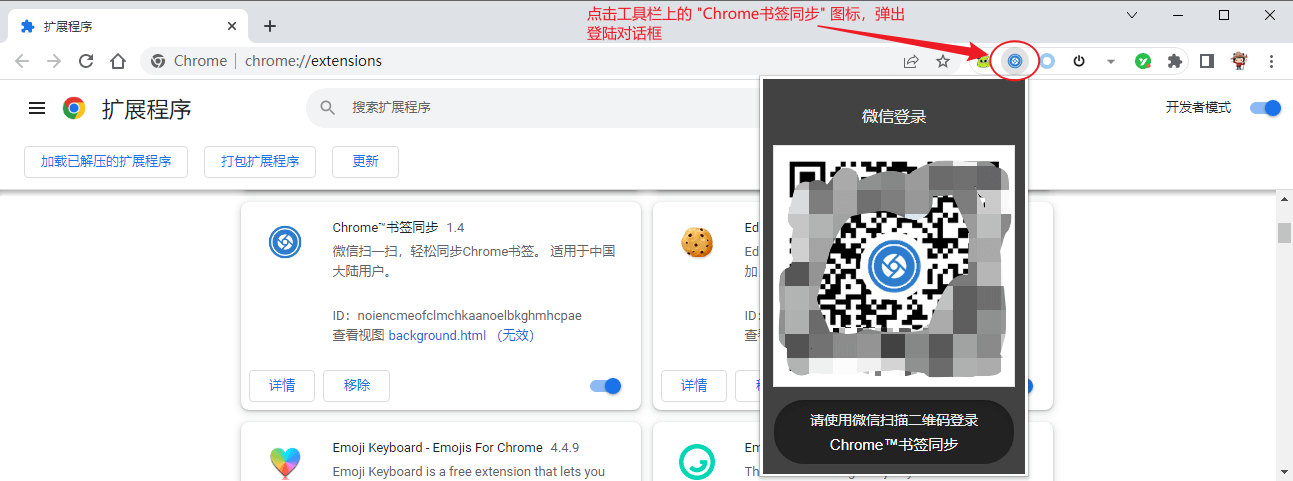The width and height of the screenshot is (1293, 481).
Task: Click the light blue ring extension icon
Action: click(1047, 61)
